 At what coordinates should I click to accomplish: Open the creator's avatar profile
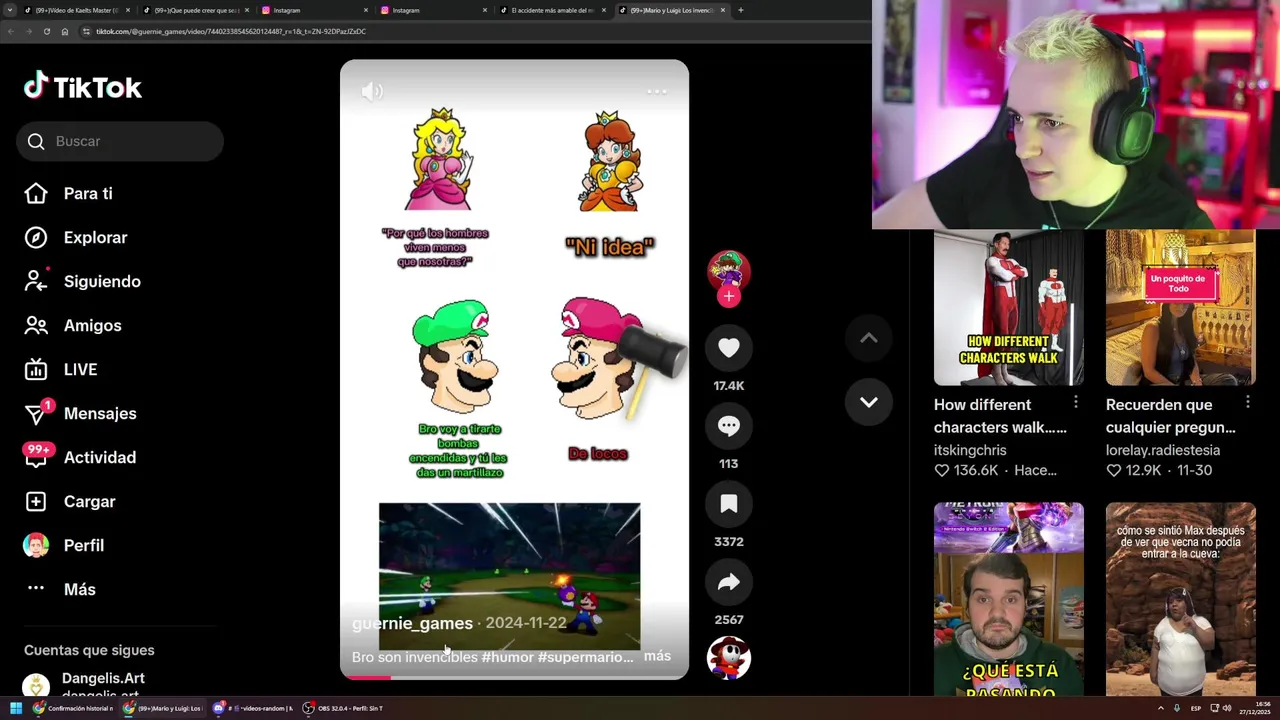pyautogui.click(x=728, y=270)
